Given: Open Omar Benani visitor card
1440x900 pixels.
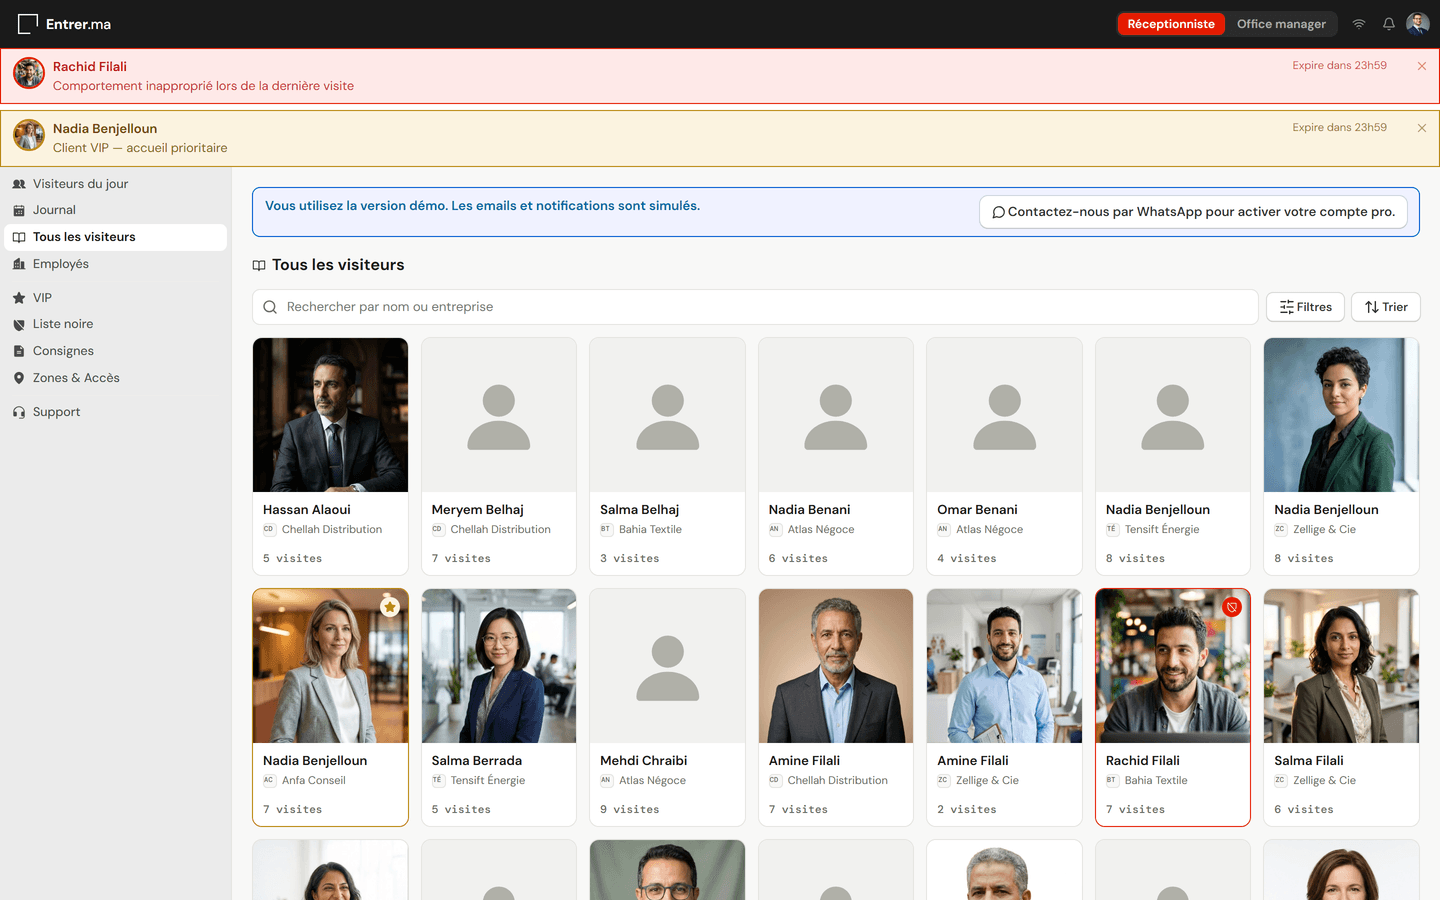Looking at the screenshot, I should click(1005, 456).
